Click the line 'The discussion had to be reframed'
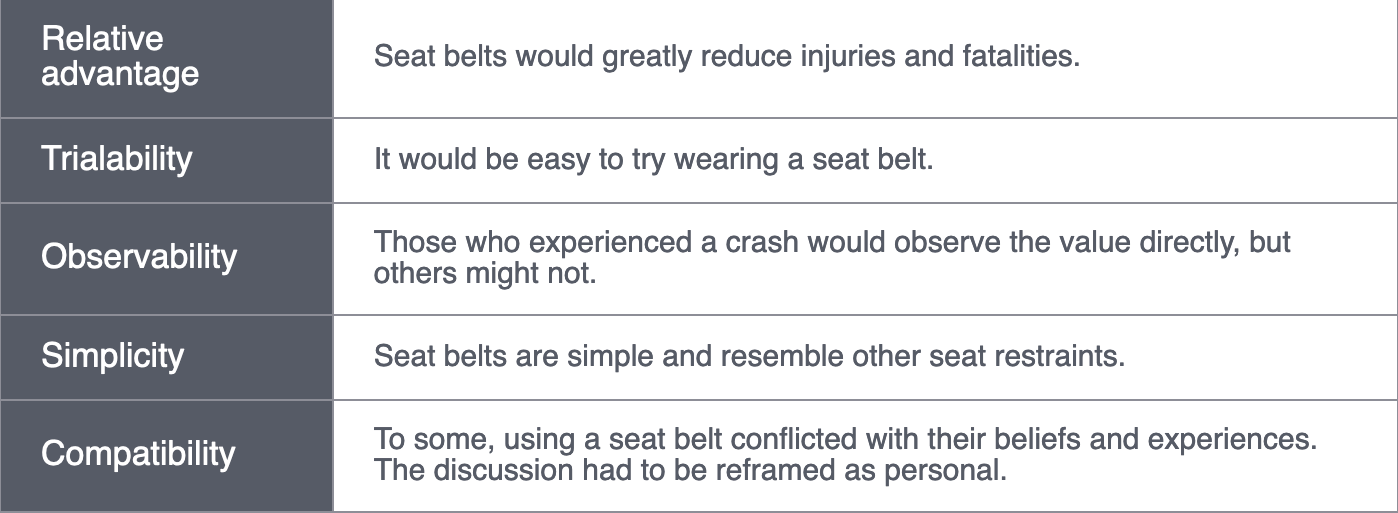Viewport: 1398px width, 513px height. click(689, 470)
